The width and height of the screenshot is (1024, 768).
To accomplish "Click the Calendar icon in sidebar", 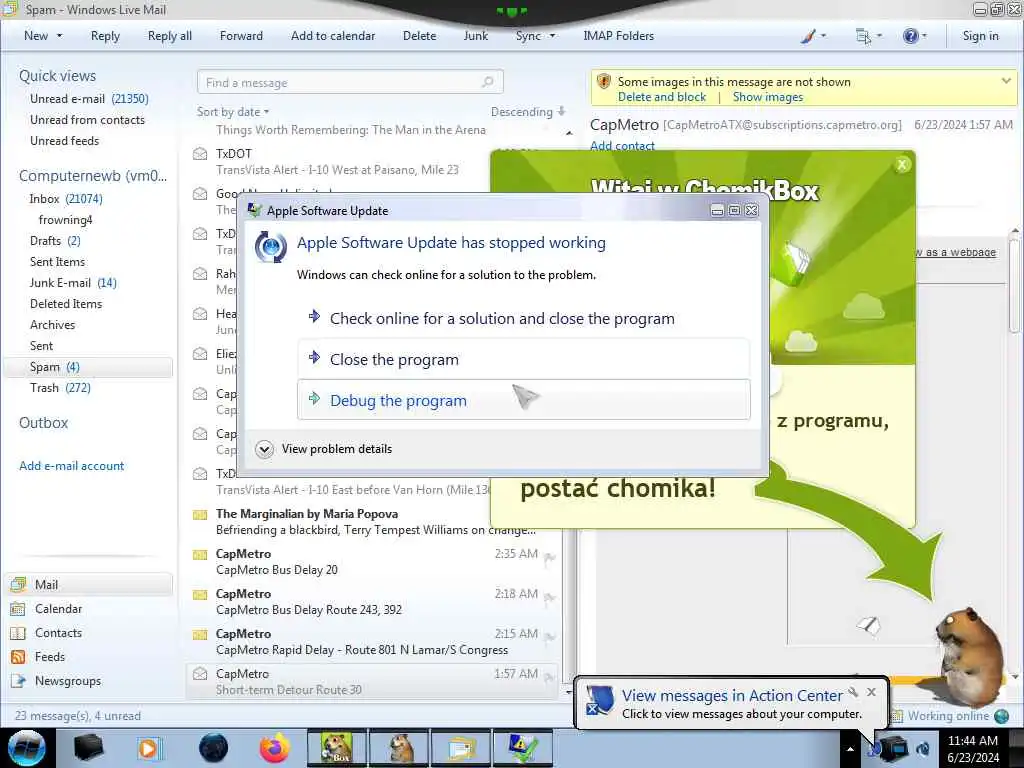I will [x=18, y=609].
